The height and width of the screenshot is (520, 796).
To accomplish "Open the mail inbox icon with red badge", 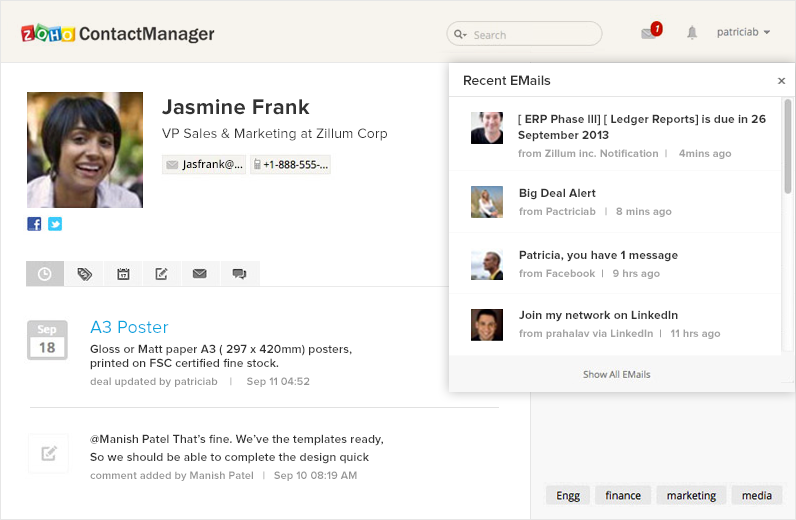I will tap(650, 33).
